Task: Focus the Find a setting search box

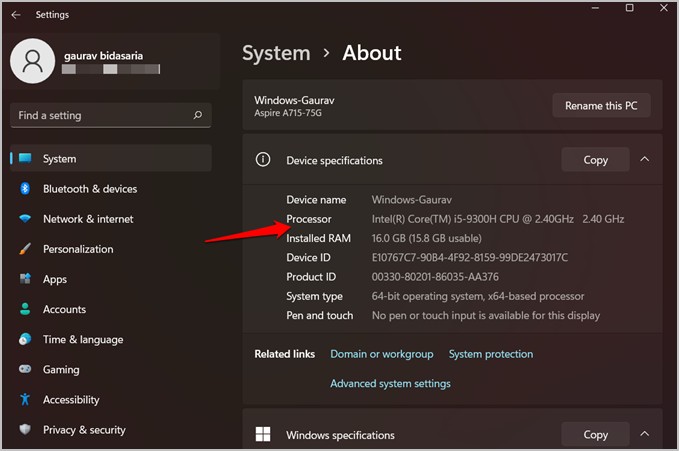Action: pos(111,115)
